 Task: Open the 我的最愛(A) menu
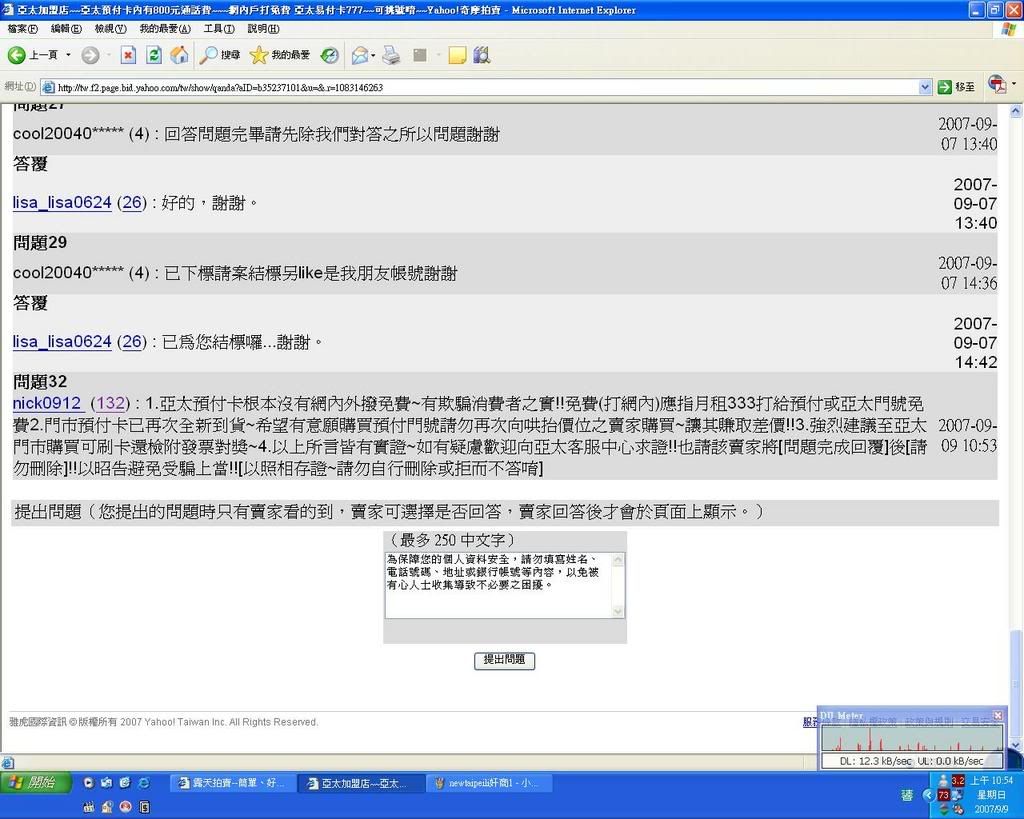pyautogui.click(x=165, y=29)
